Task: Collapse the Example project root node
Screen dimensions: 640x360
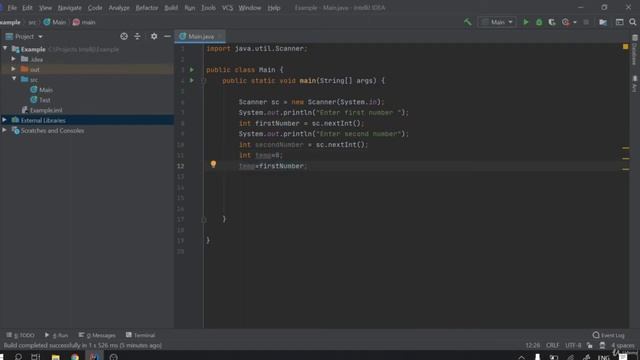Action: click(x=5, y=49)
